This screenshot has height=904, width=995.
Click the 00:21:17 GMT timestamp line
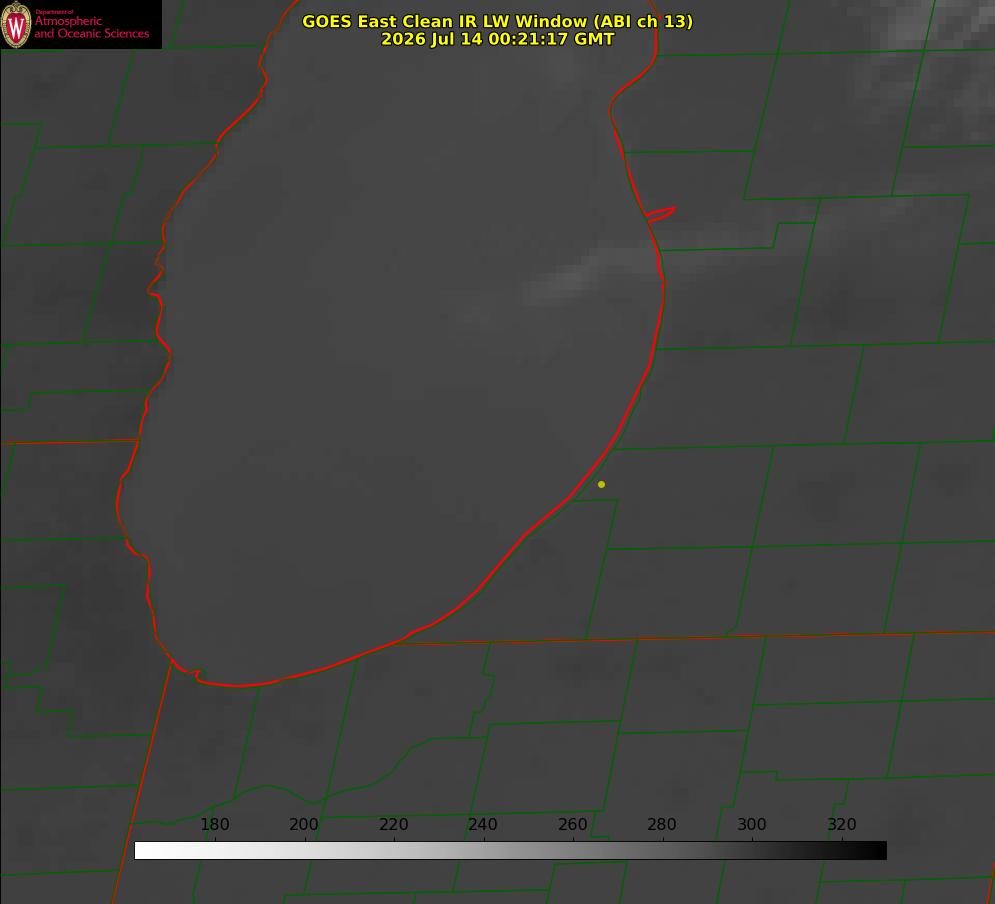click(x=498, y=39)
